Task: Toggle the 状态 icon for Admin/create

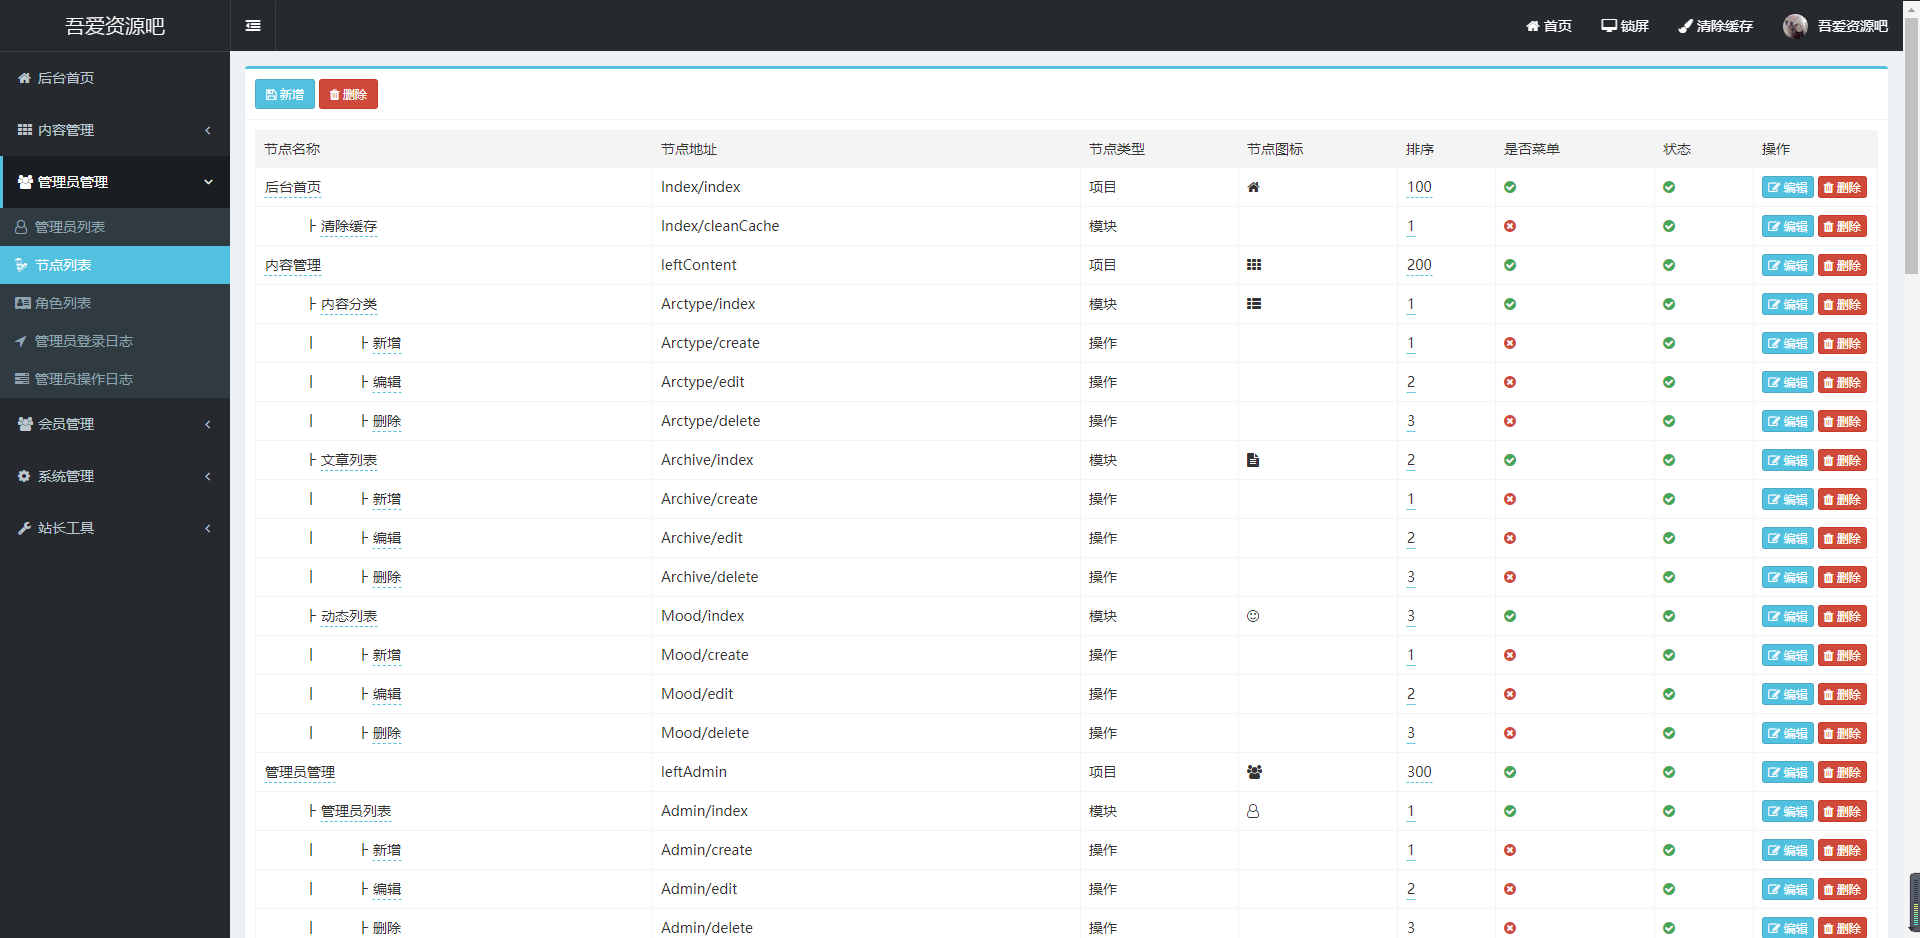Action: (x=1669, y=850)
